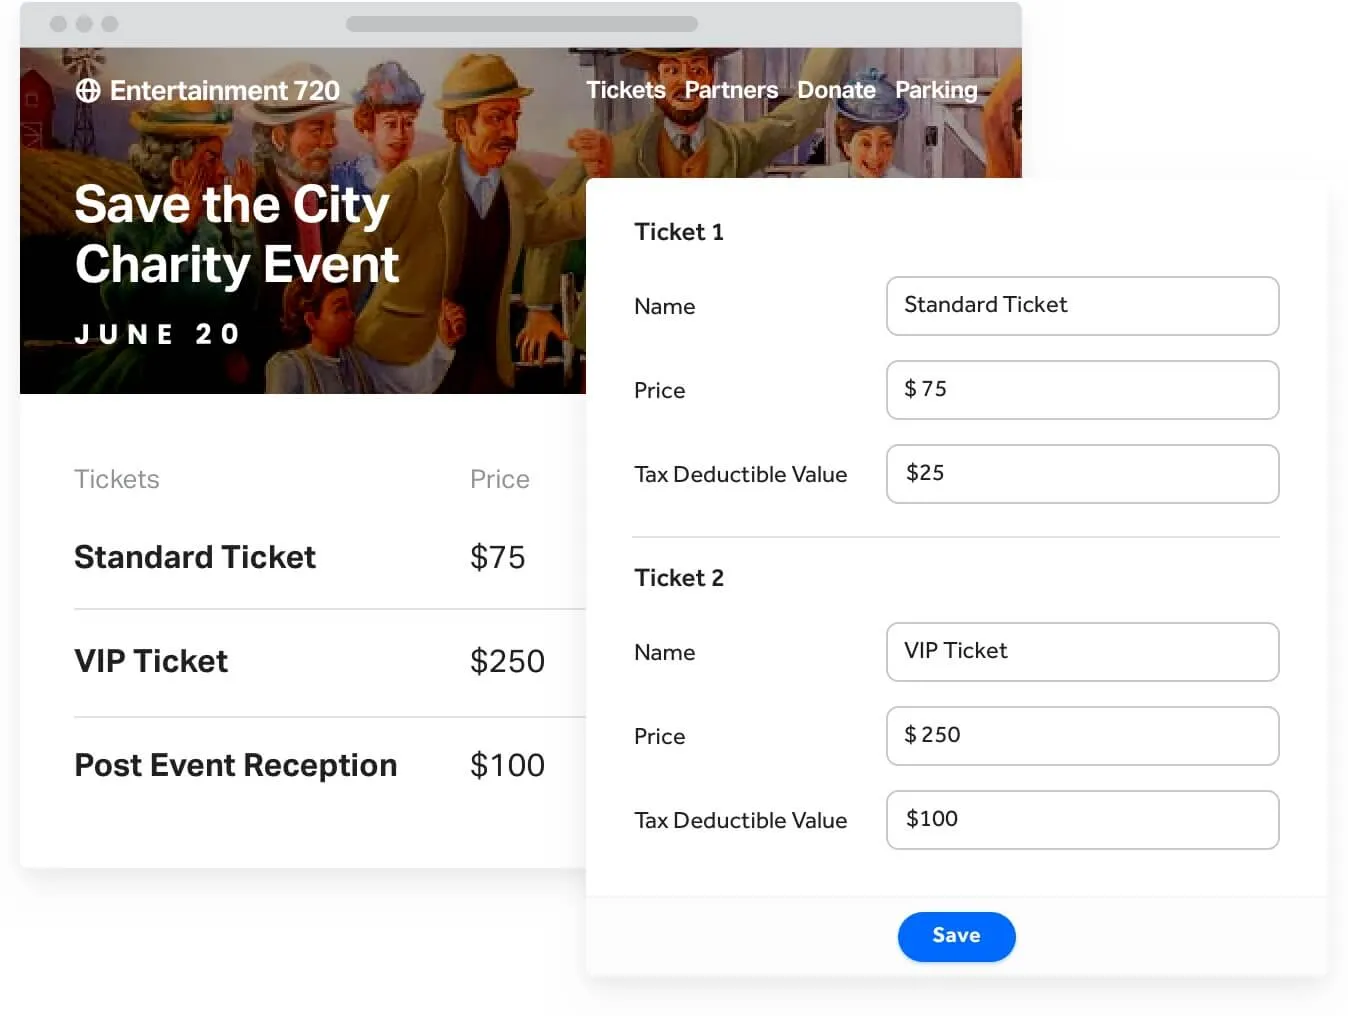The image size is (1348, 1016).
Task: Click the Entertainment 720 site name link
Action: (x=225, y=90)
